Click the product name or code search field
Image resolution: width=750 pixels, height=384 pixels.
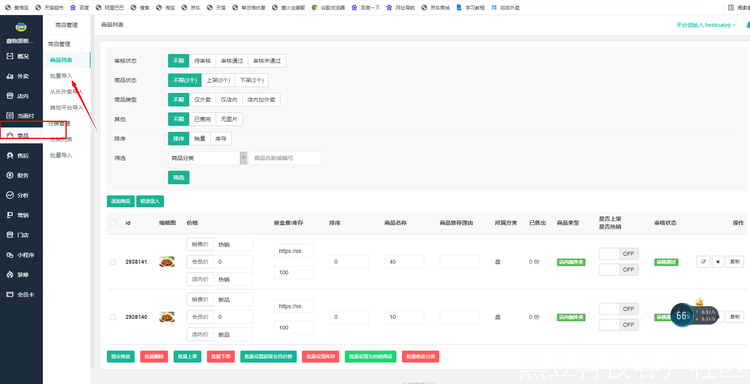pyautogui.click(x=285, y=158)
